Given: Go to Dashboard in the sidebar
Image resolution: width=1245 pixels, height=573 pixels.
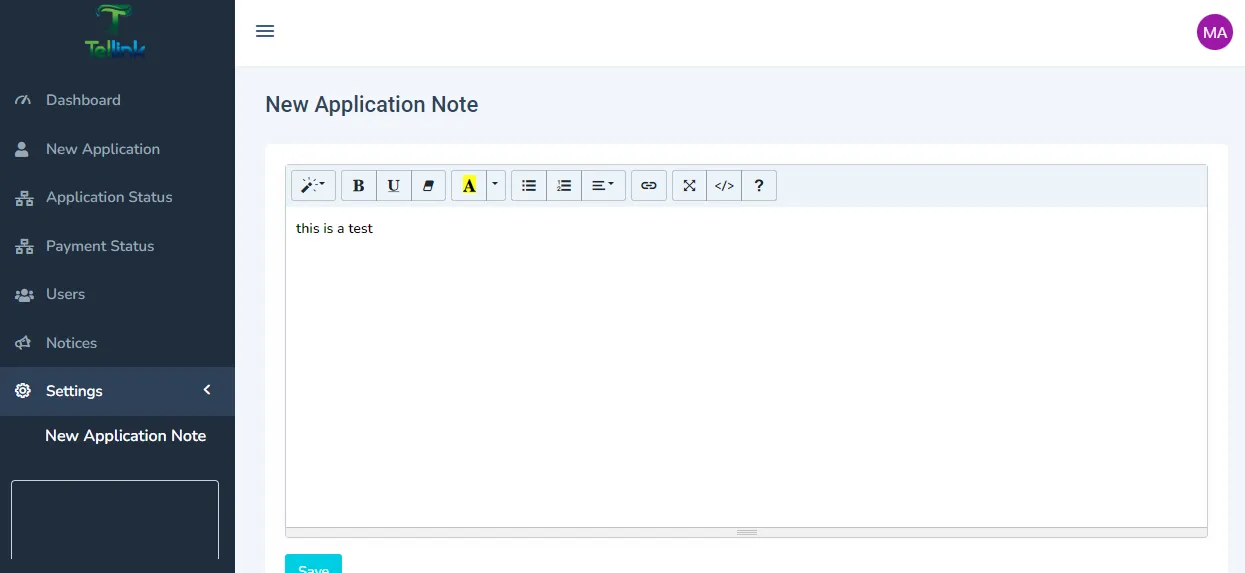Looking at the screenshot, I should (83, 100).
